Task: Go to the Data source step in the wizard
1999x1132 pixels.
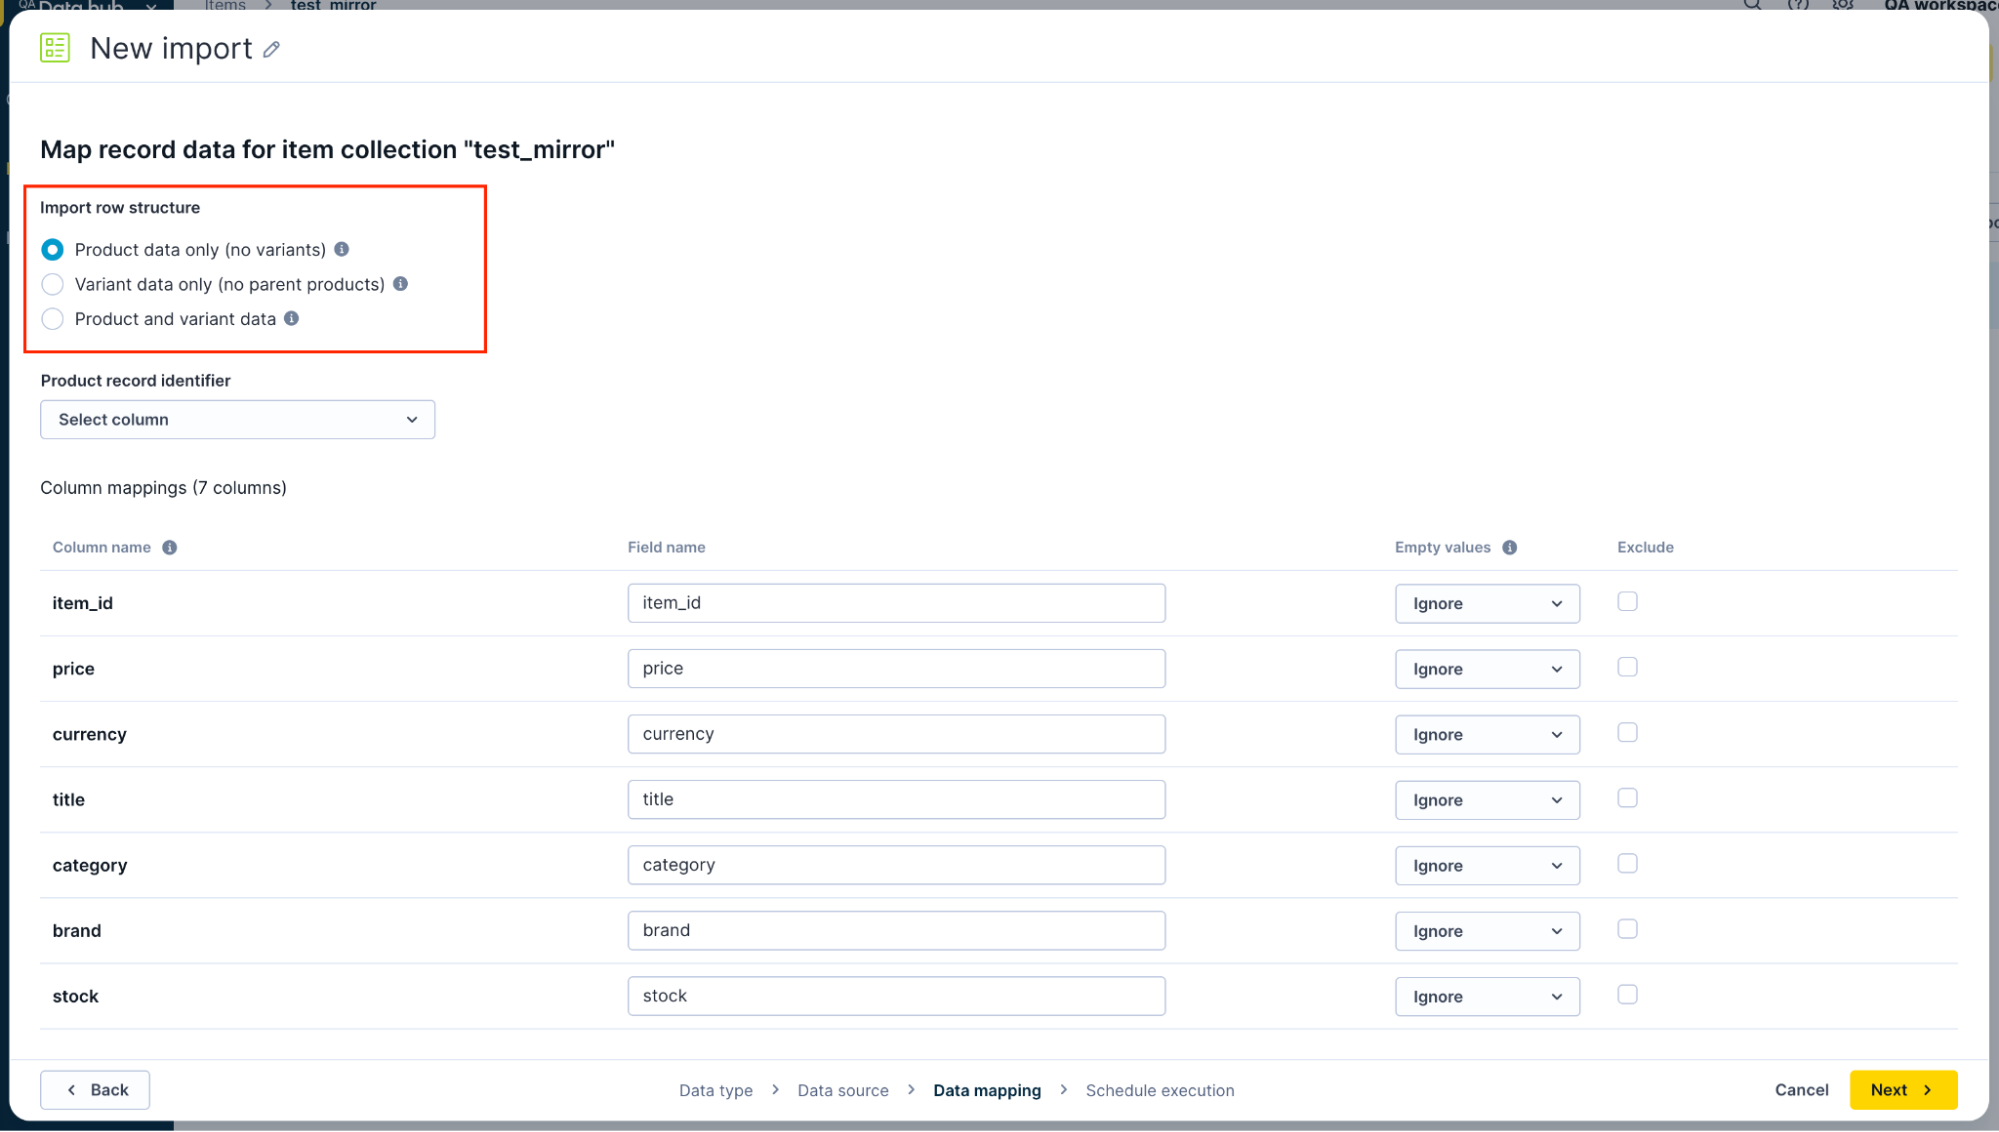Action: [x=843, y=1090]
